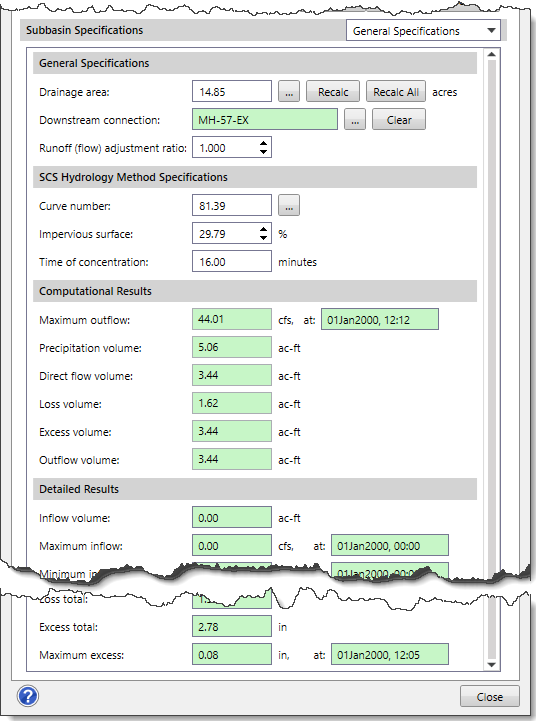Click the Recalc All button
The width and height of the screenshot is (536, 721).
[396, 92]
